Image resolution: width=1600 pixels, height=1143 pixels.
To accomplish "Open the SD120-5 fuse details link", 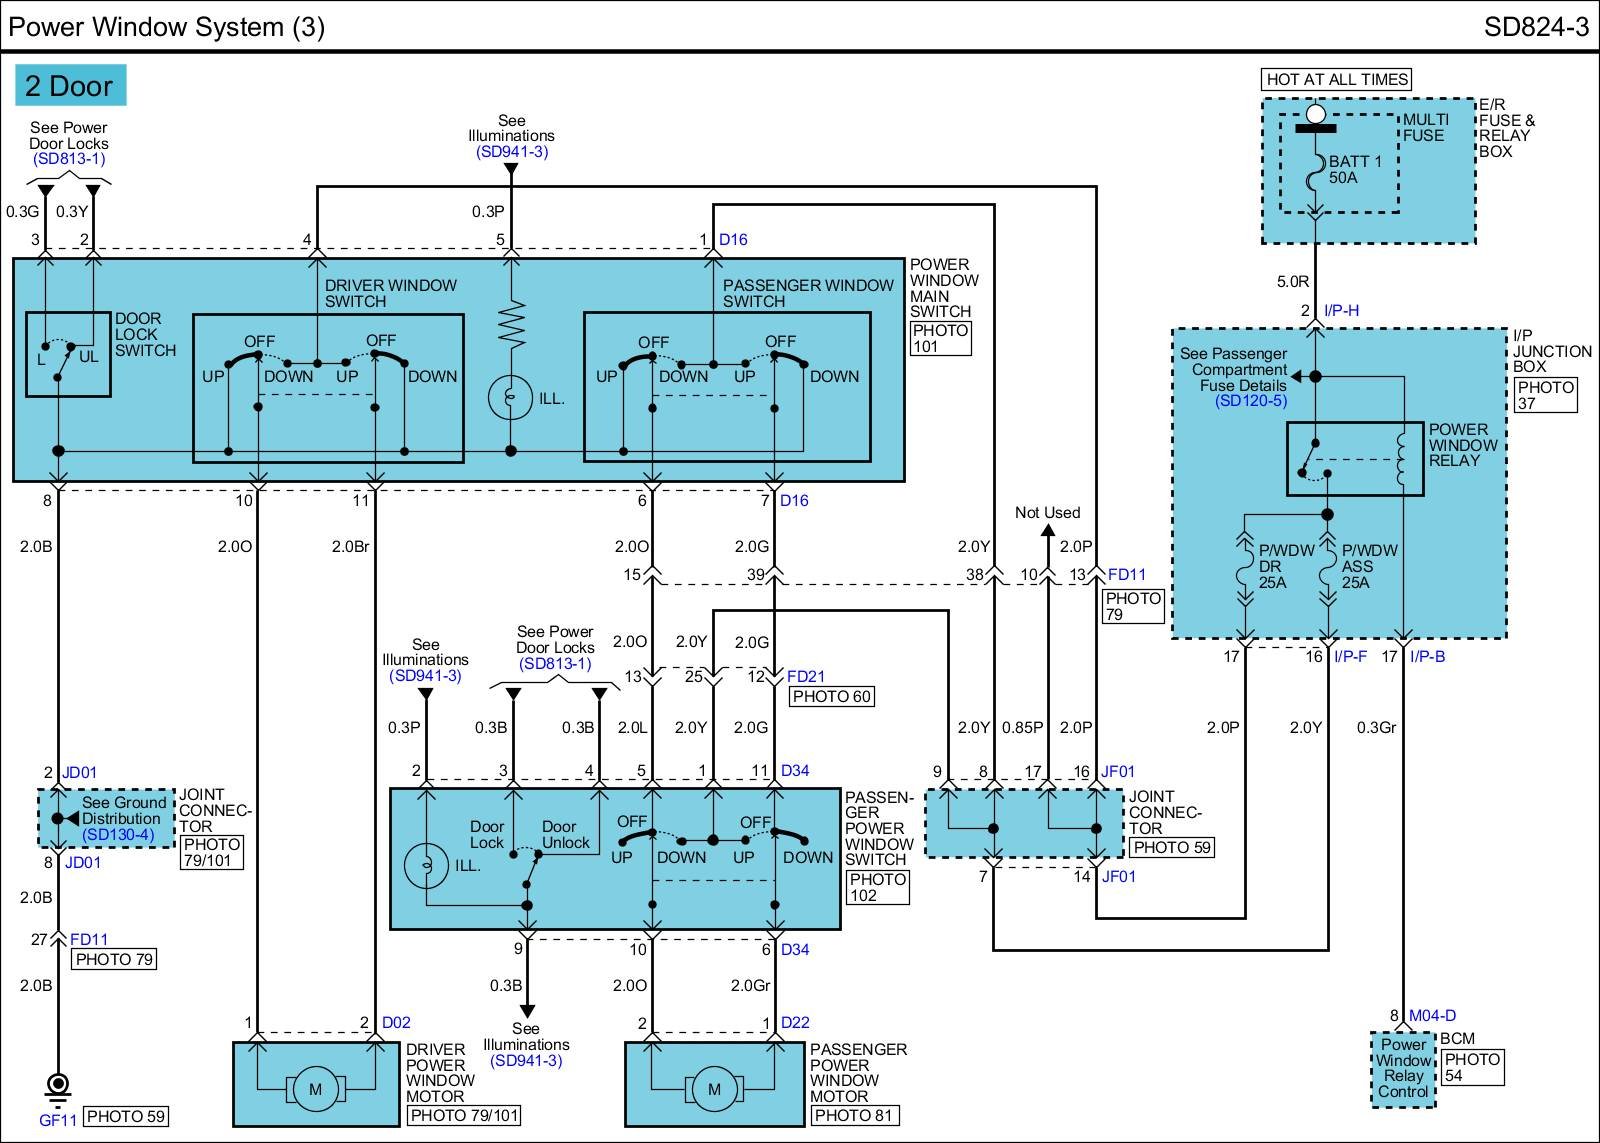I will [x=1250, y=401].
